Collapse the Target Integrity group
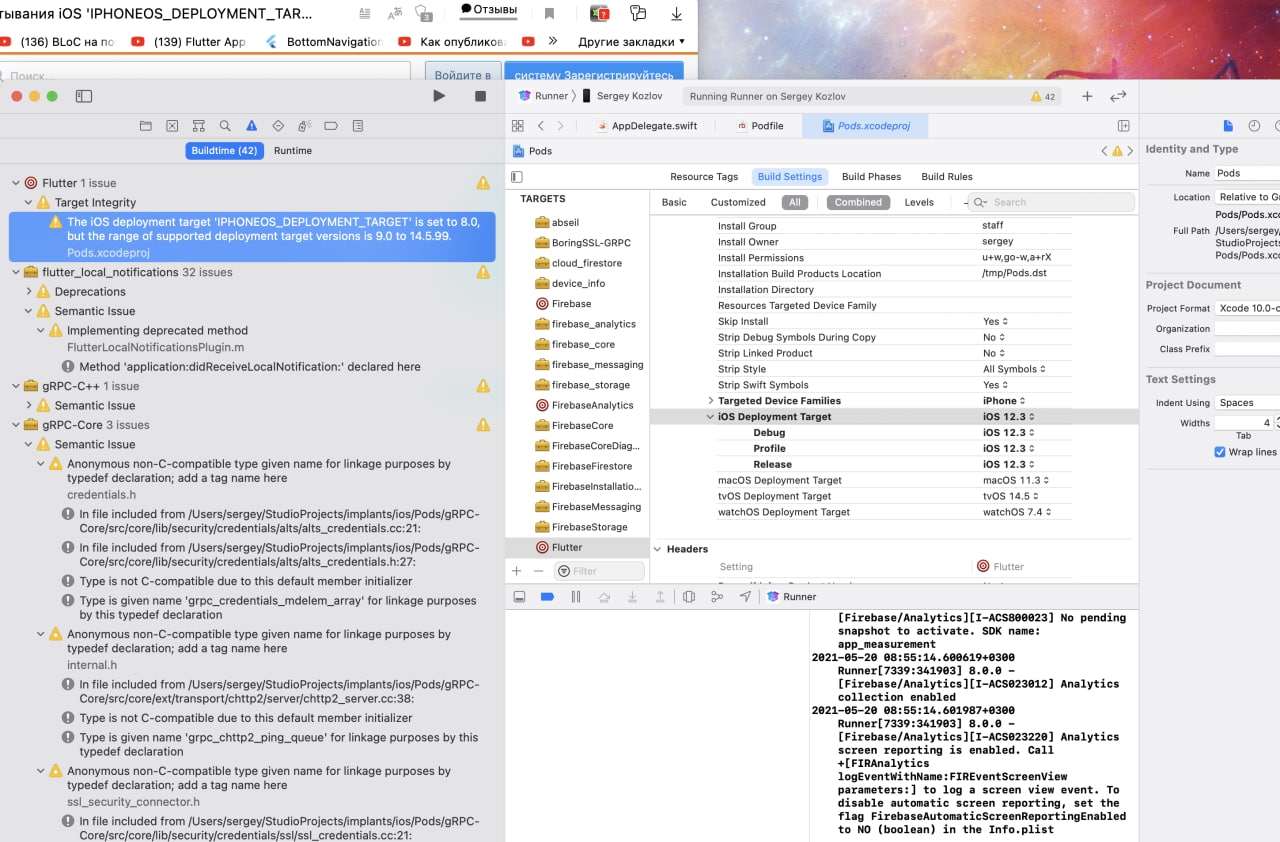Screen dimensions: 1280x842 click(28, 203)
